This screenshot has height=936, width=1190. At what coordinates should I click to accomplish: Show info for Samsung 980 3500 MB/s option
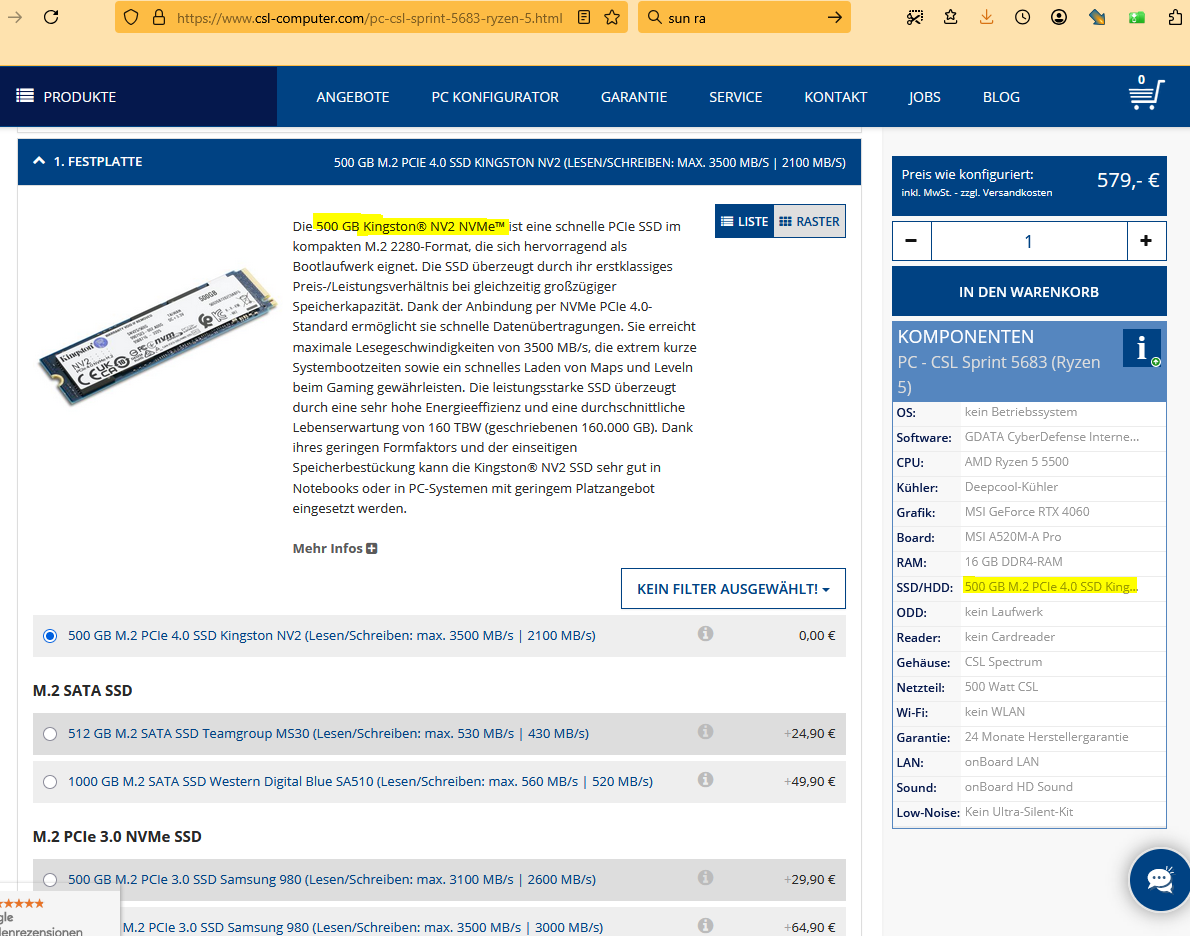pyautogui.click(x=706, y=925)
